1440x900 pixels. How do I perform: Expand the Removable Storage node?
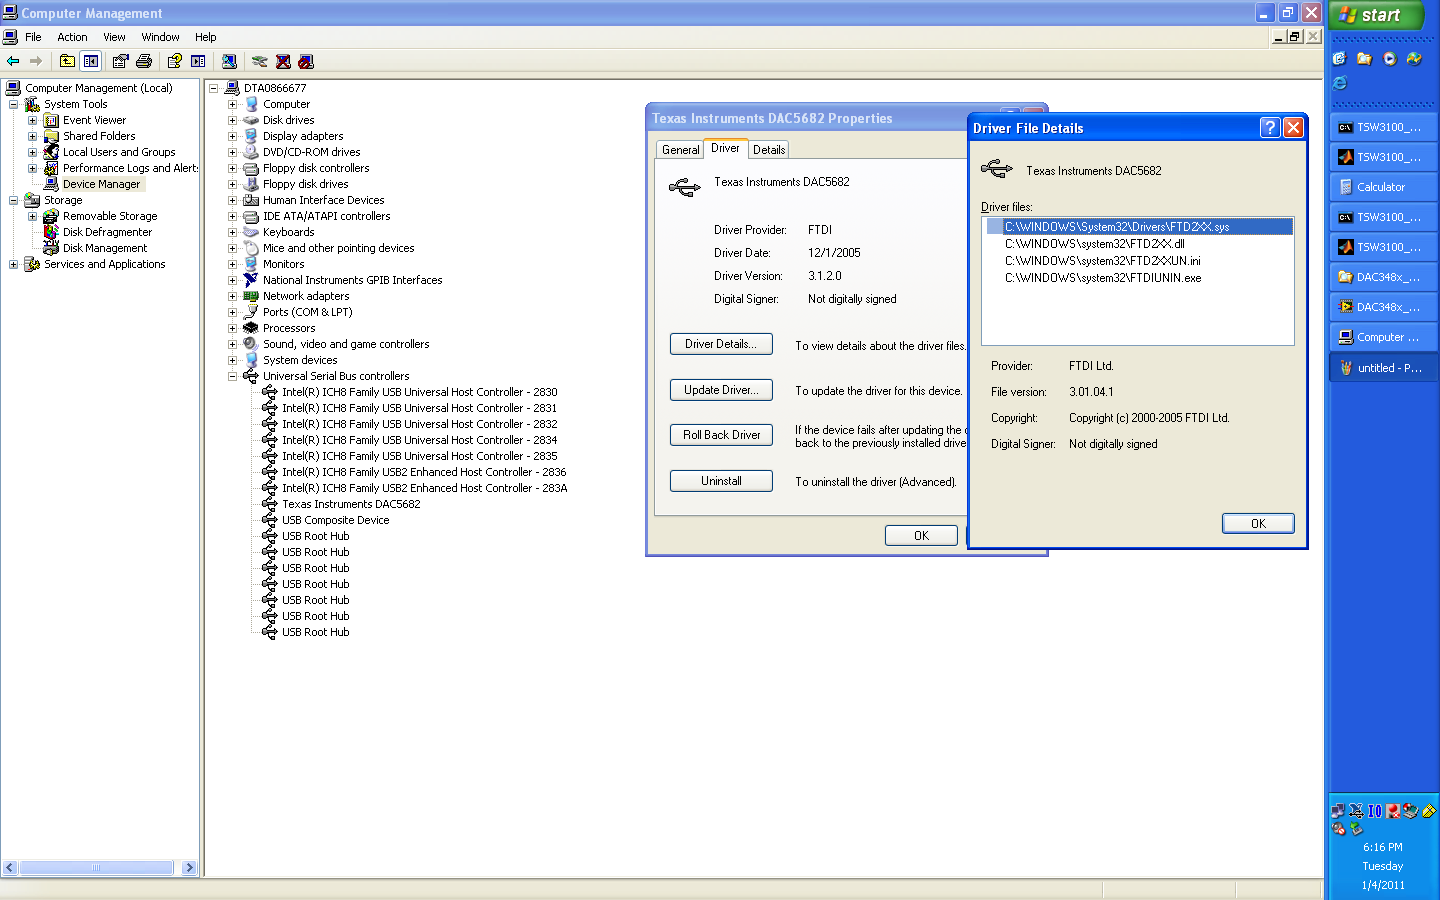tap(32, 216)
